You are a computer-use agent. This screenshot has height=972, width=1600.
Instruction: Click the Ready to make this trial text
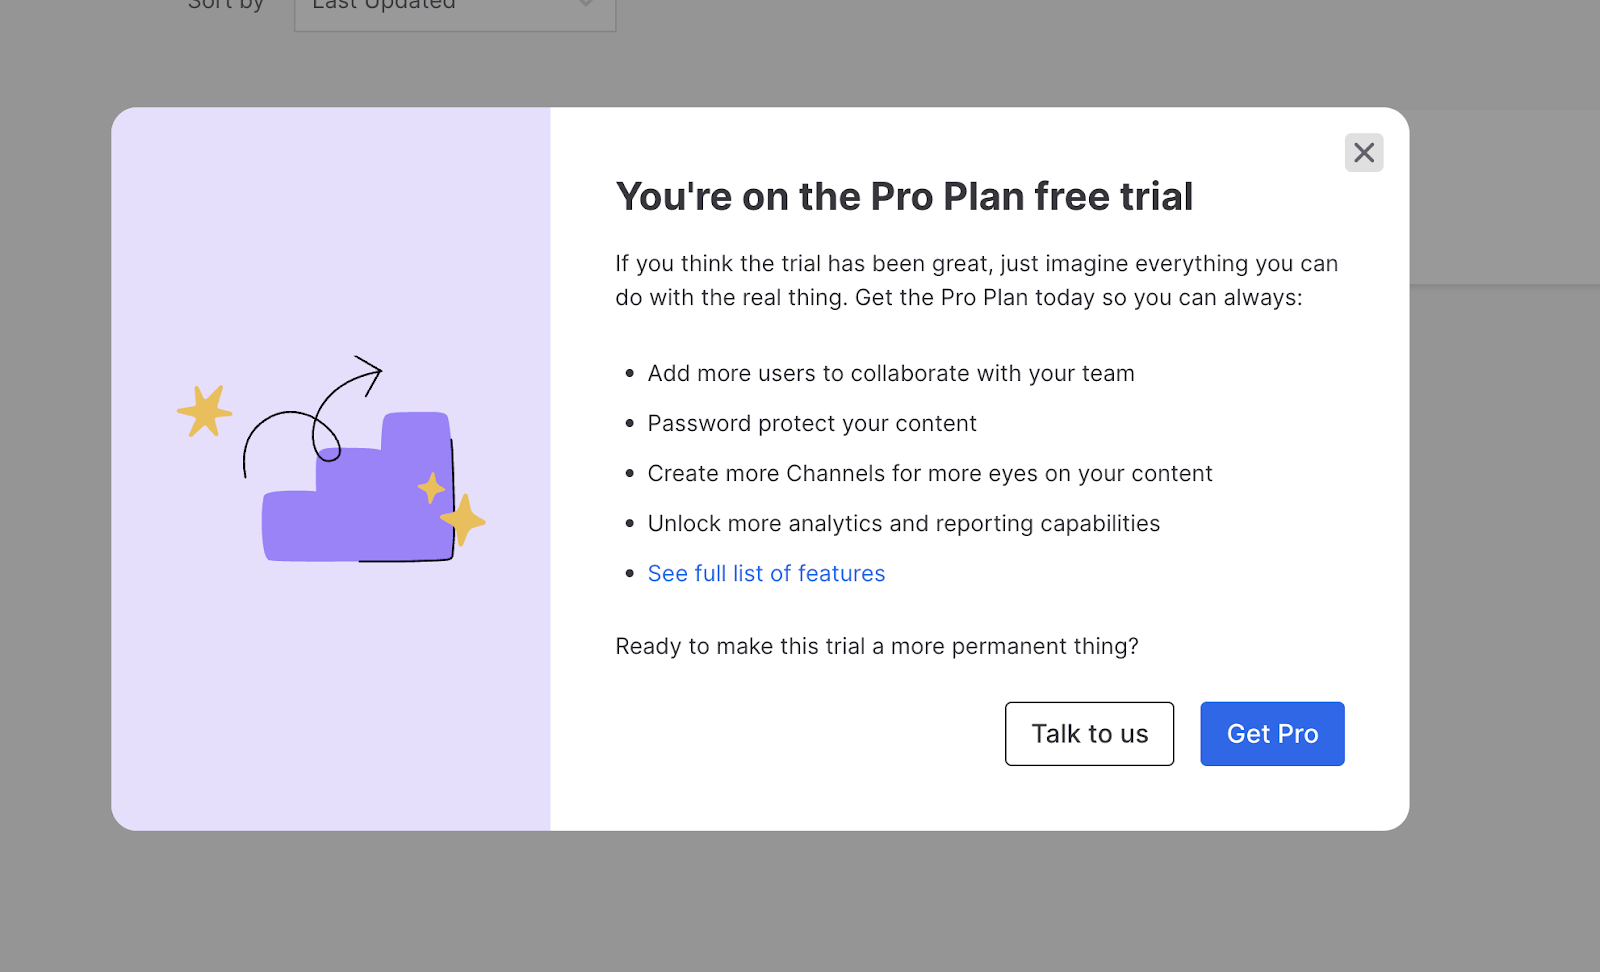[x=877, y=646]
